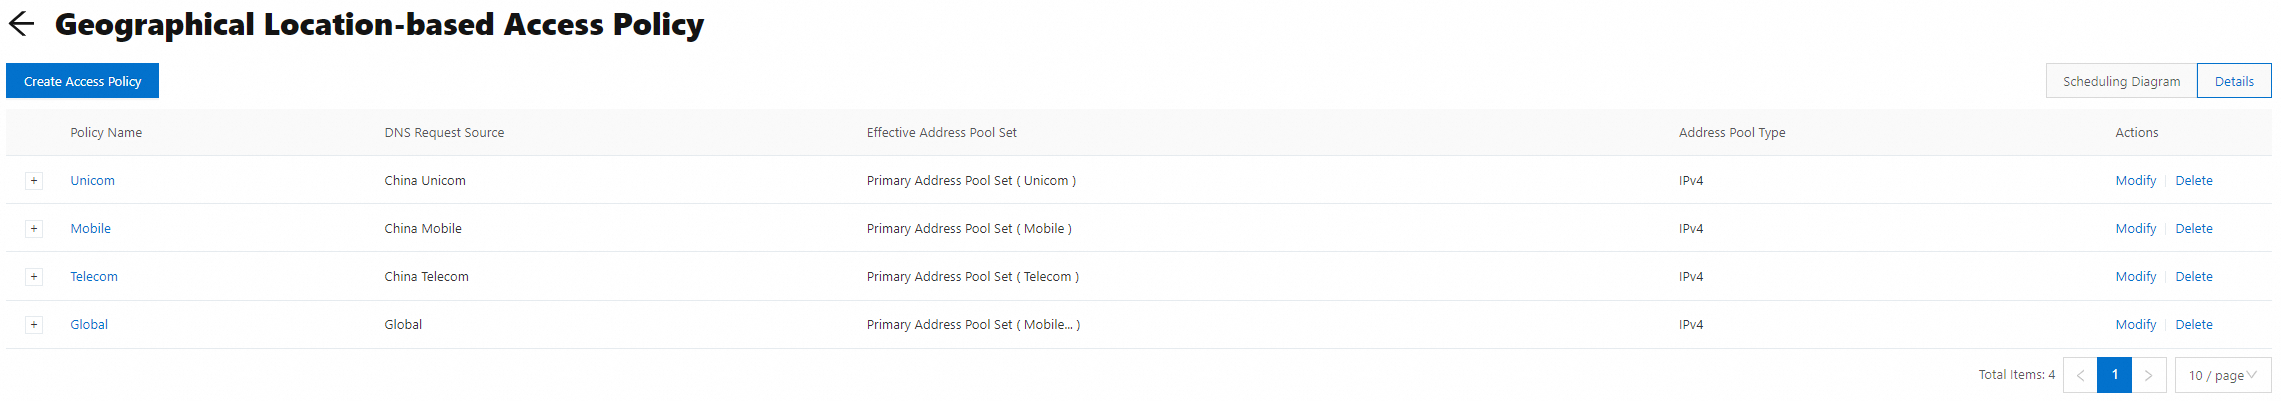
Task: Expand the Mobile policy row
Action: pos(34,229)
